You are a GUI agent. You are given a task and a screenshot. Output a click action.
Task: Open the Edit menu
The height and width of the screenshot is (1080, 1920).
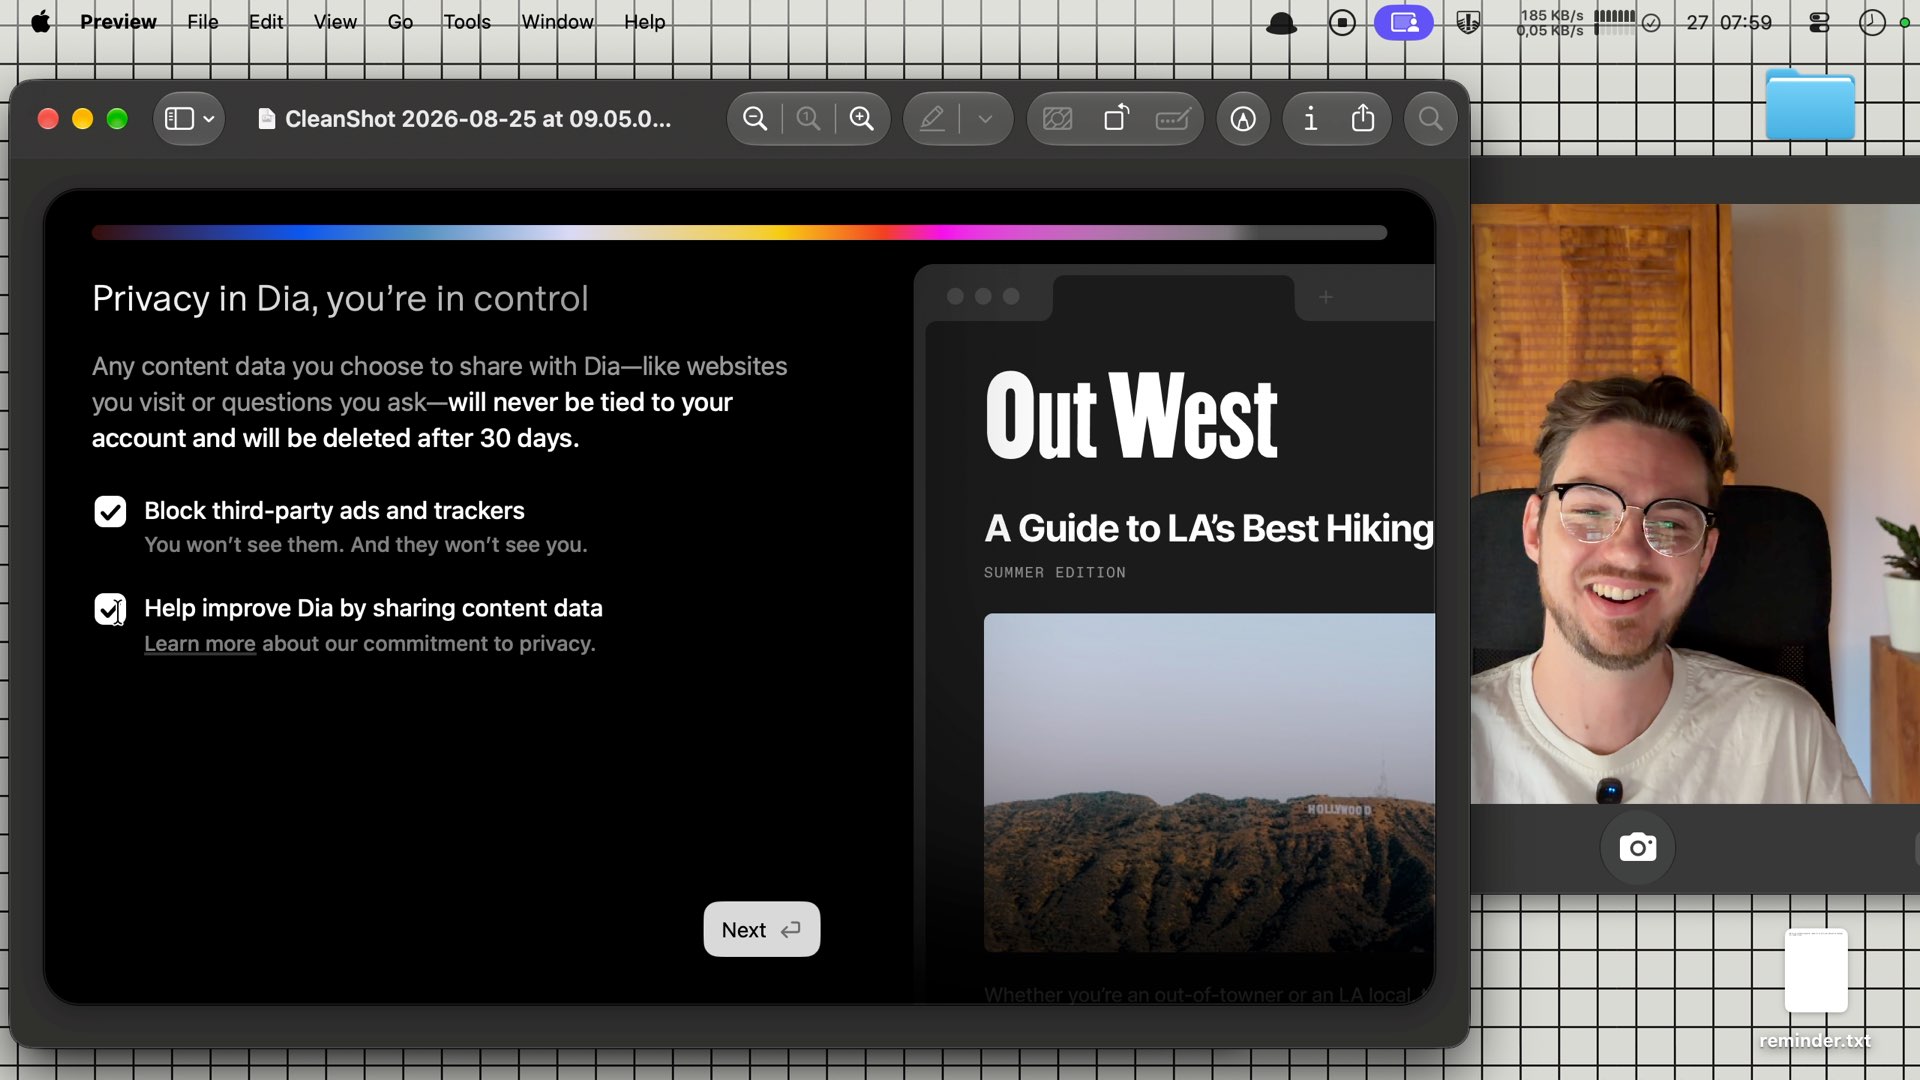pos(266,22)
